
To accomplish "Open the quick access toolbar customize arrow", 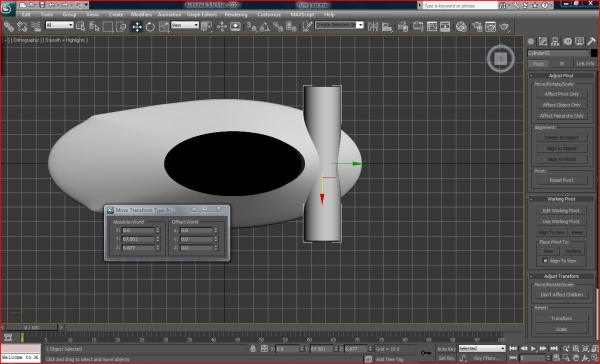I will [x=86, y=5].
